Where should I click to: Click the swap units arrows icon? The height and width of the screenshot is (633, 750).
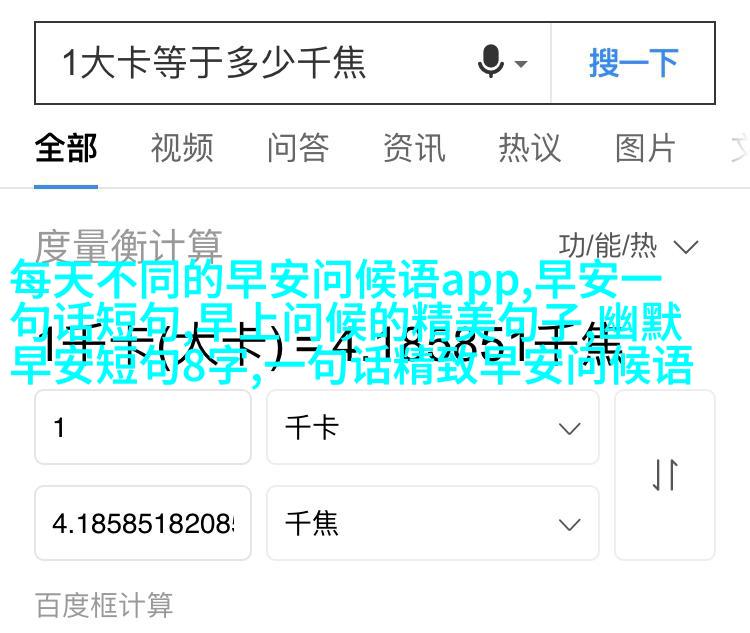[x=665, y=475]
